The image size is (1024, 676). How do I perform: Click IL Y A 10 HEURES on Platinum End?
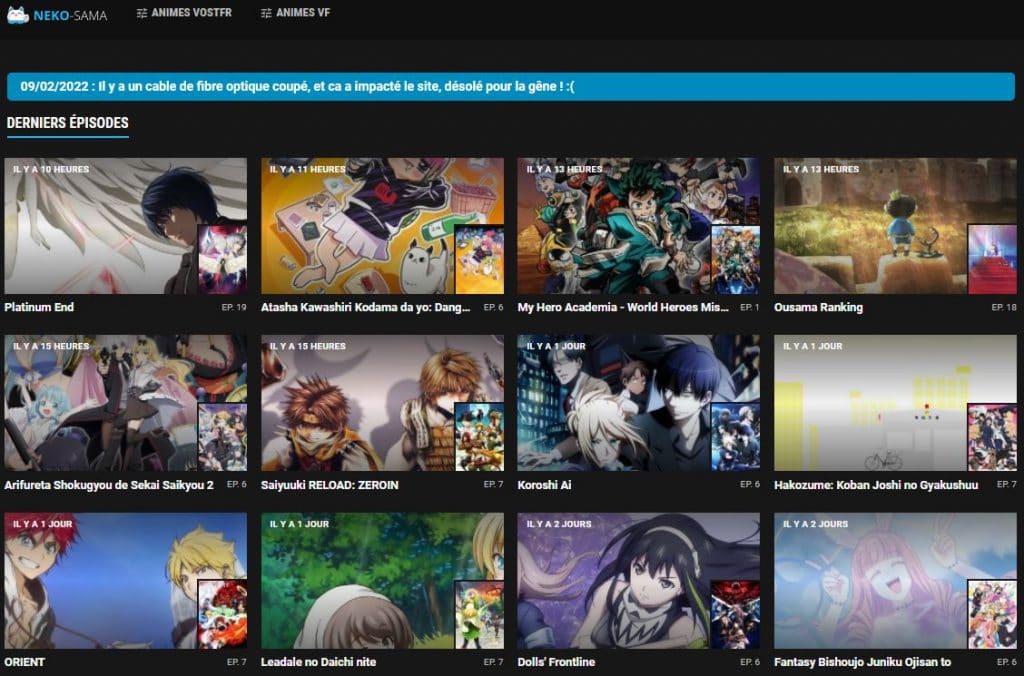pos(51,169)
